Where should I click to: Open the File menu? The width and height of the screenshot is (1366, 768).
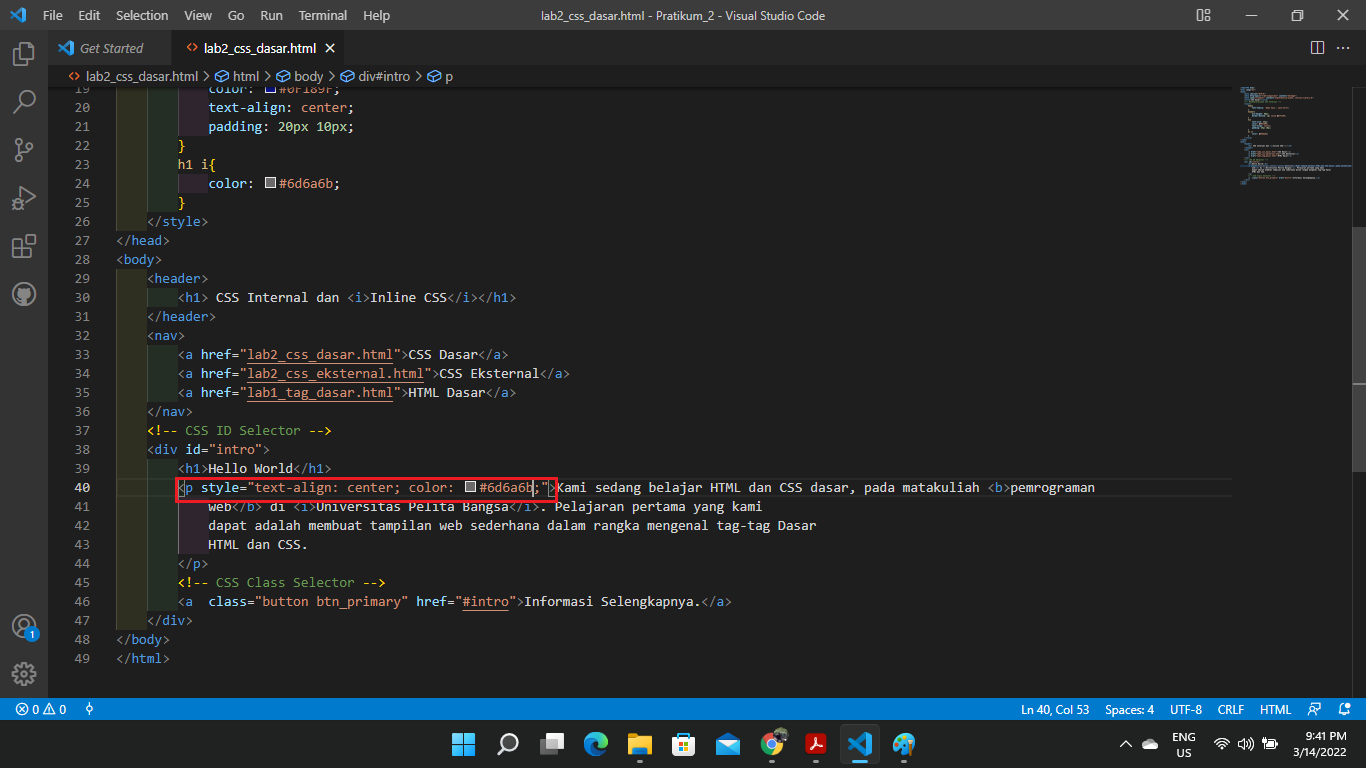53,15
